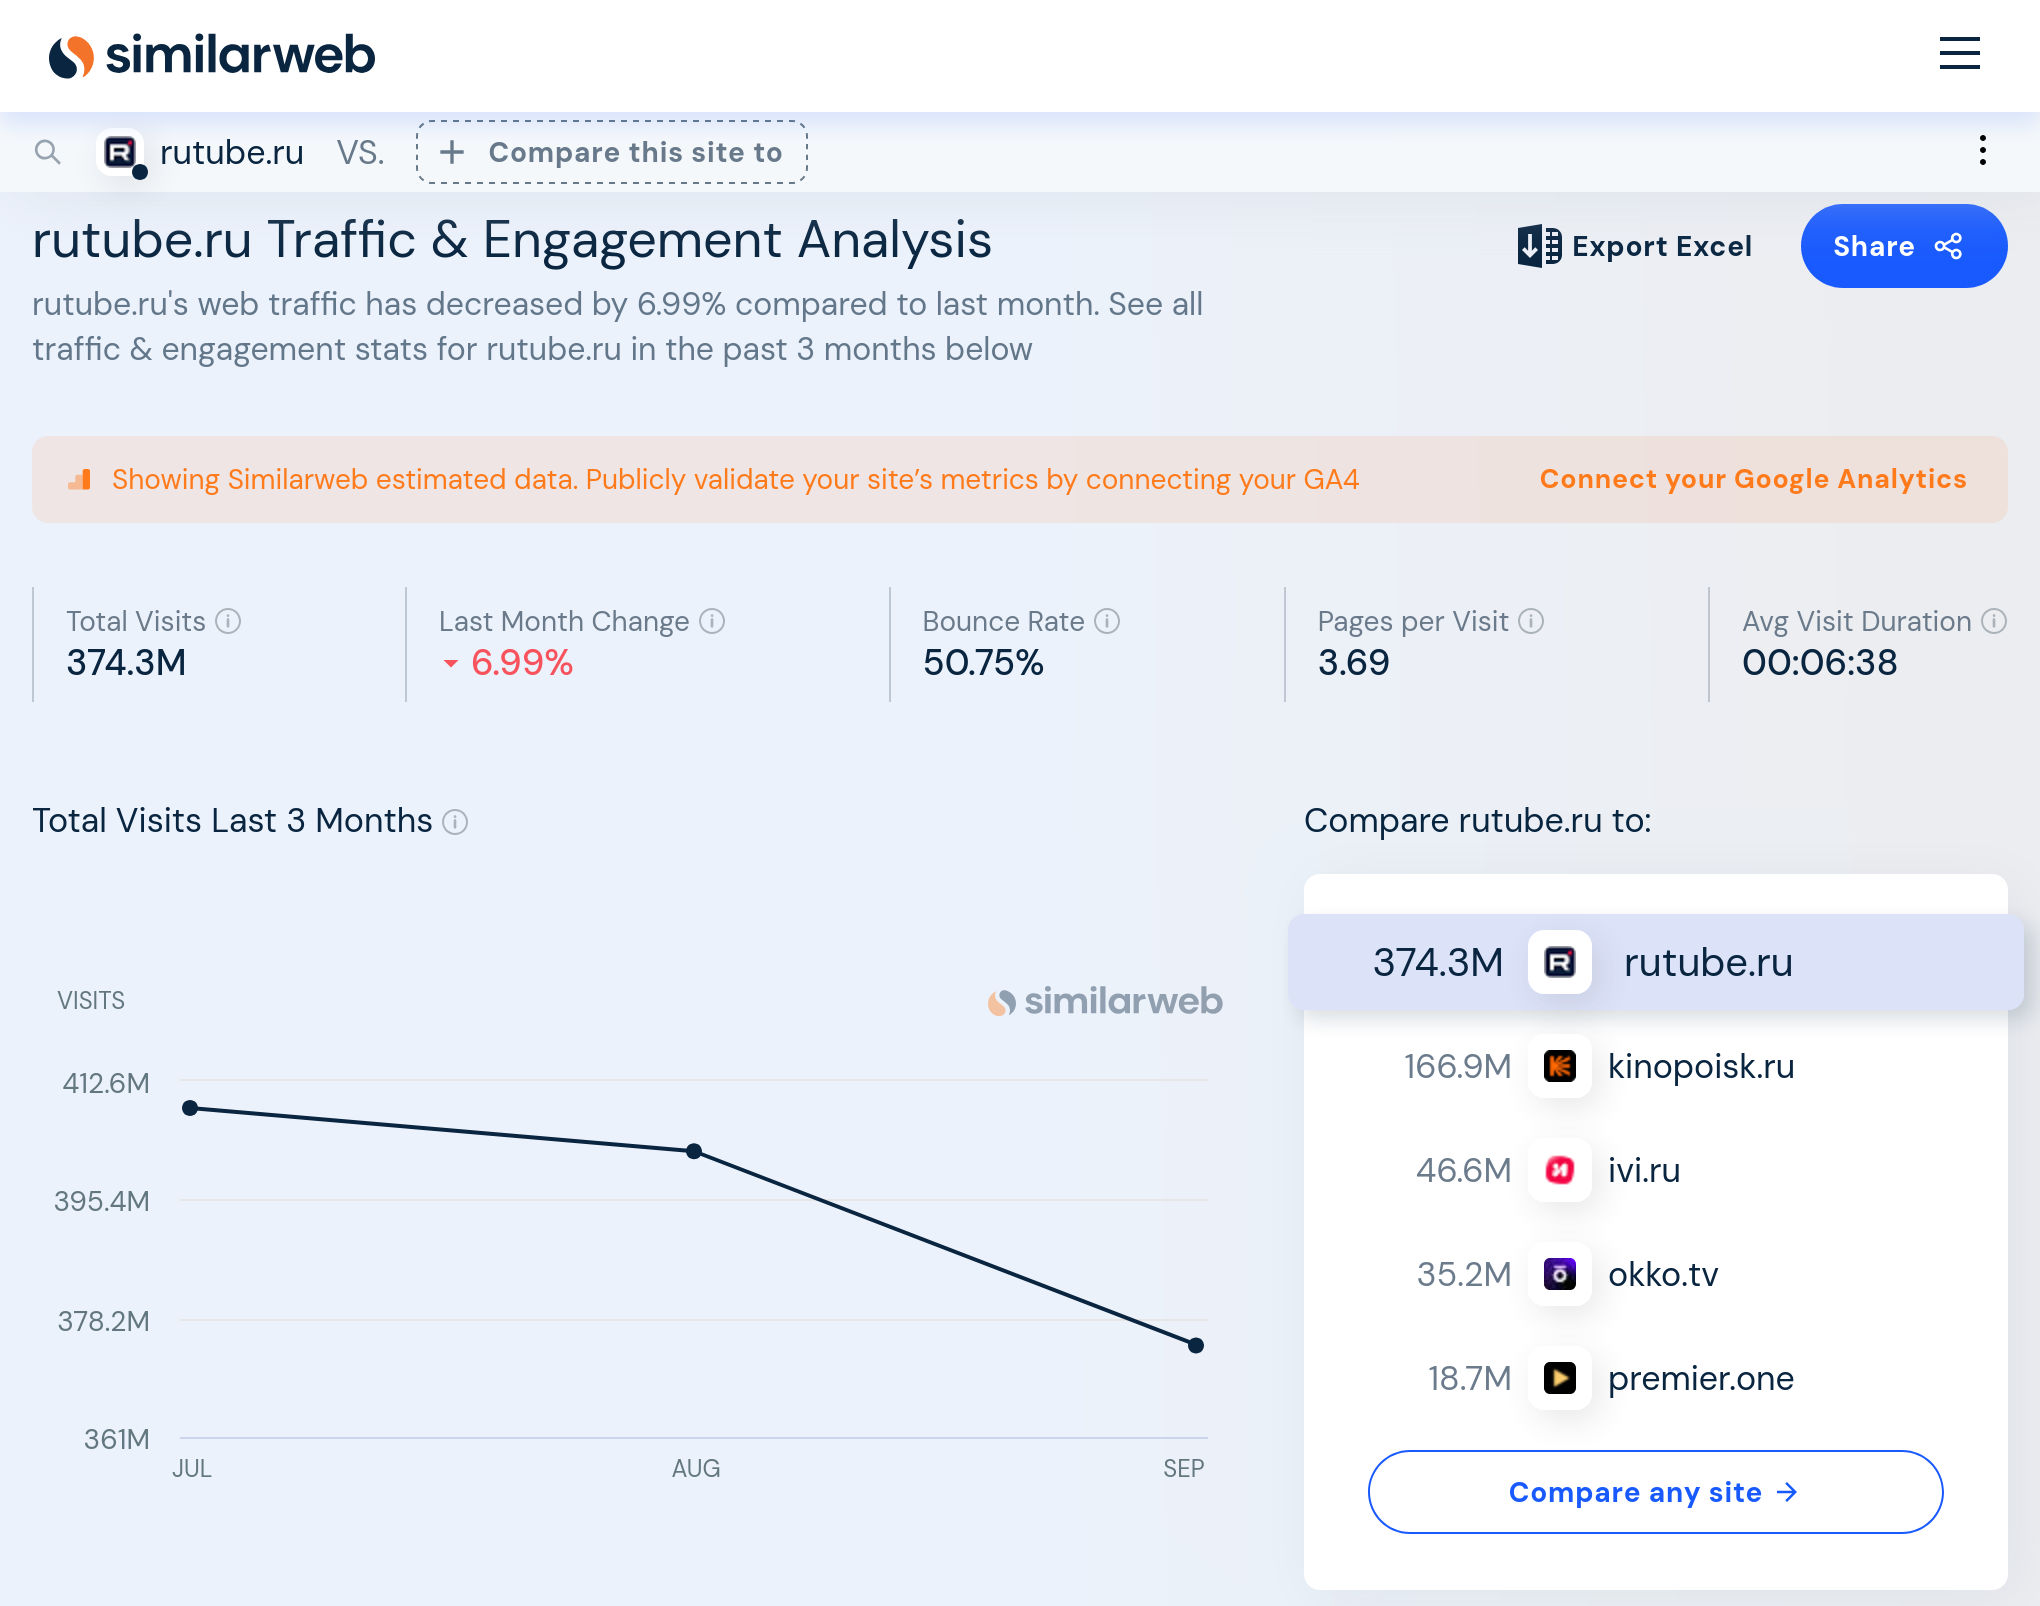
Task: Select okko.tv in the compare list
Action: (x=1662, y=1274)
